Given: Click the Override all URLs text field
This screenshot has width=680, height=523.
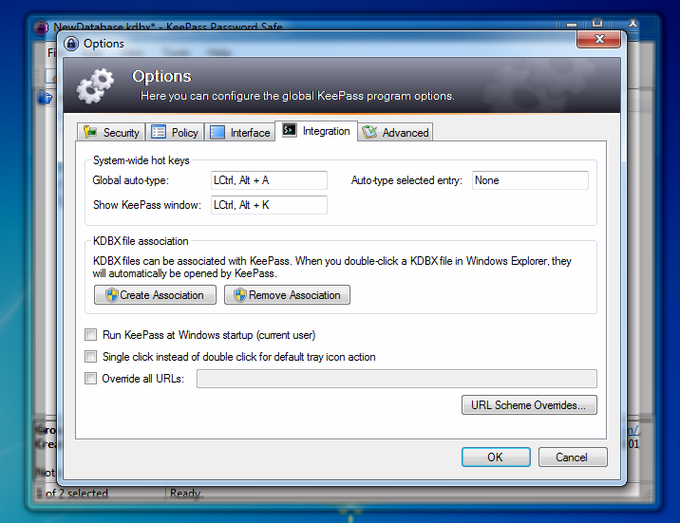Looking at the screenshot, I should 396,379.
